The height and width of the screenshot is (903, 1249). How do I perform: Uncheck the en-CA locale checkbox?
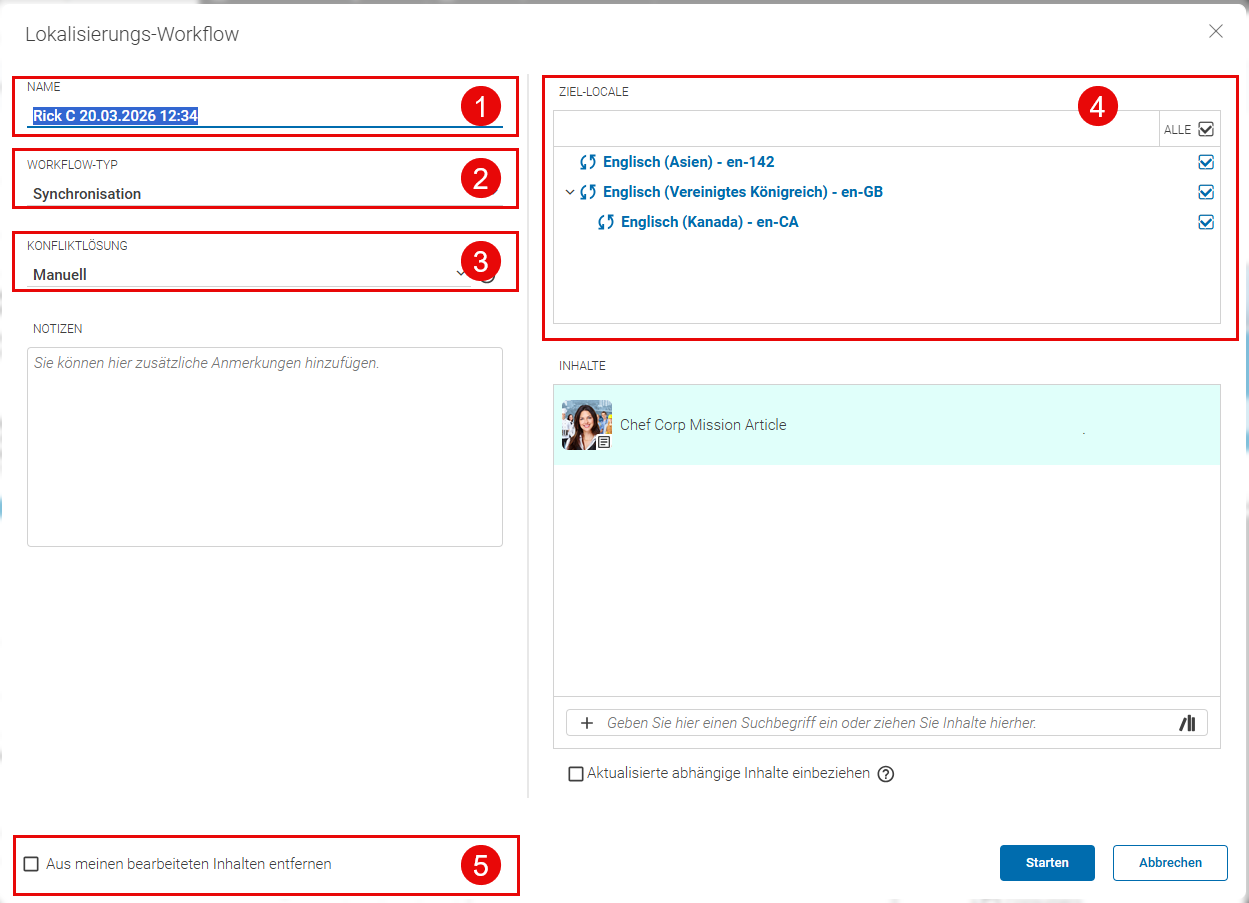pyautogui.click(x=1206, y=222)
